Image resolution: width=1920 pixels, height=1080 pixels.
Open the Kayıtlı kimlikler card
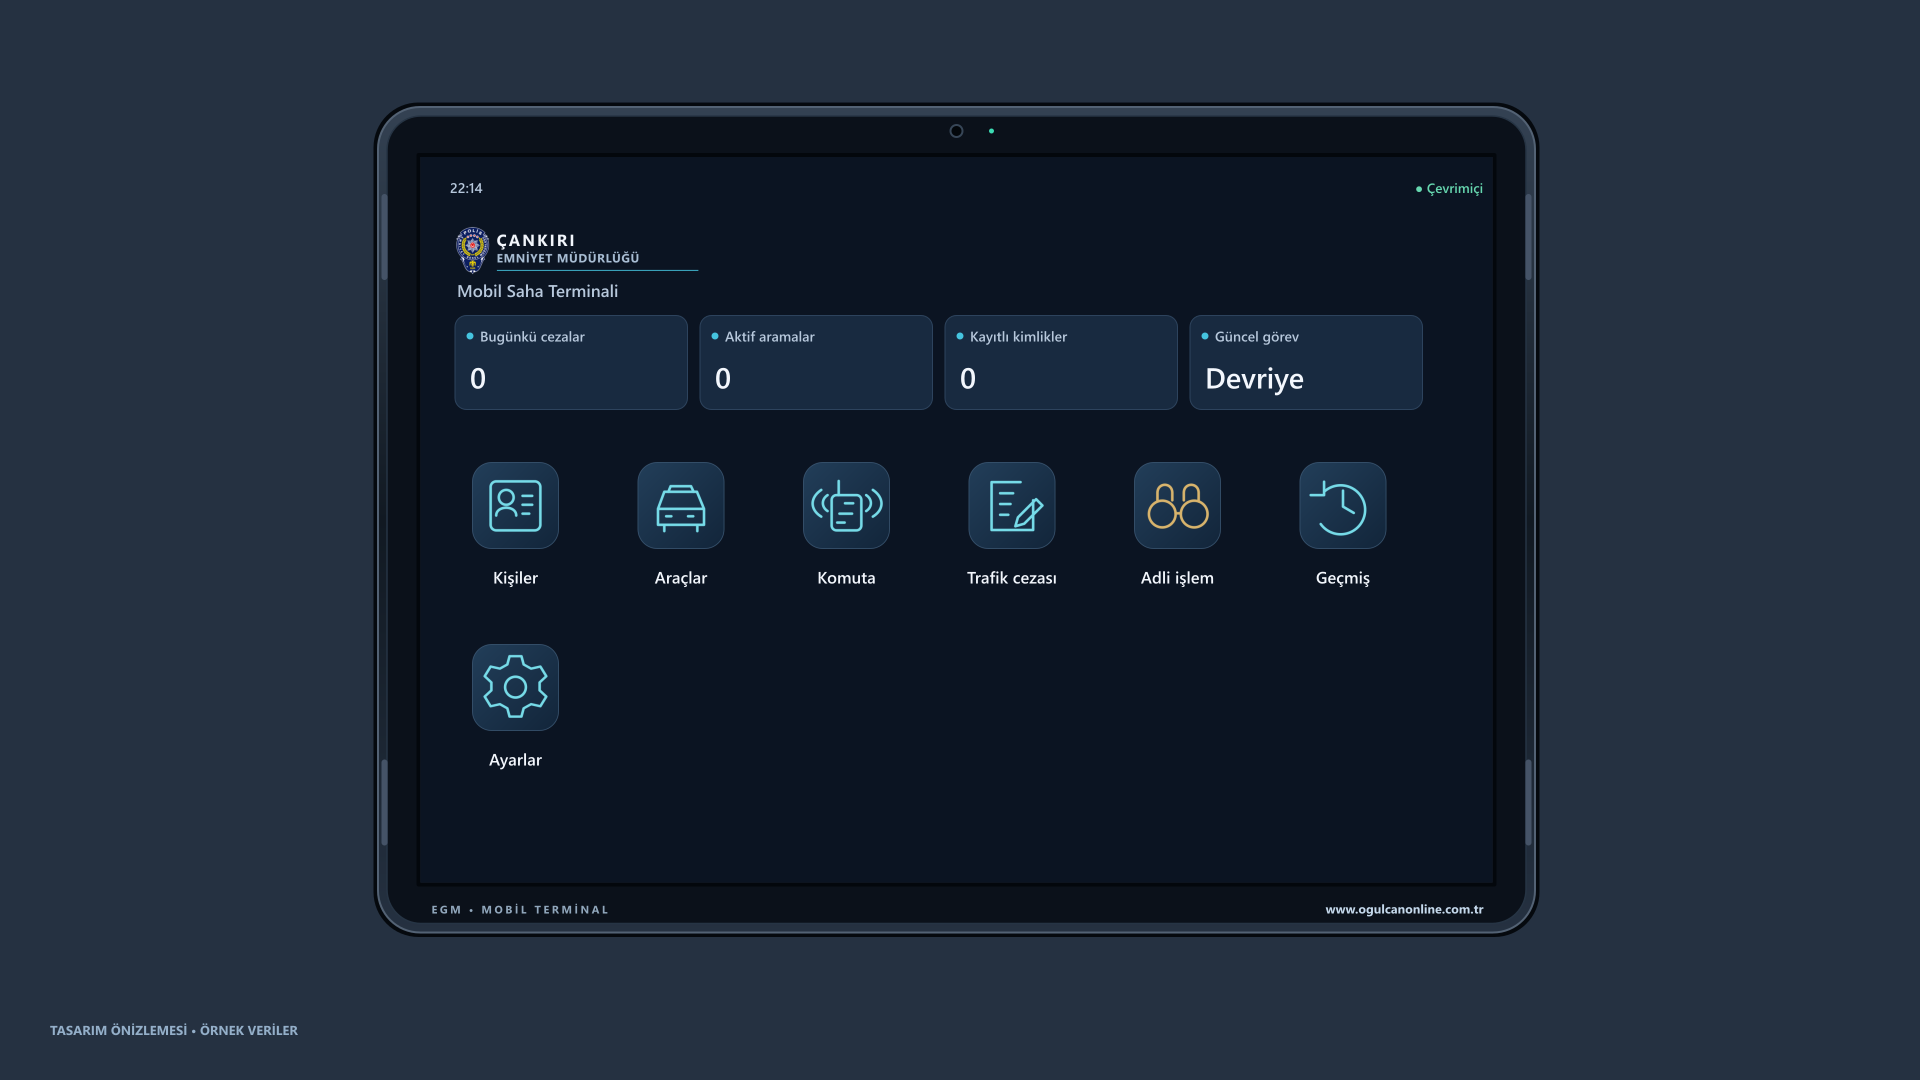[x=1061, y=362]
